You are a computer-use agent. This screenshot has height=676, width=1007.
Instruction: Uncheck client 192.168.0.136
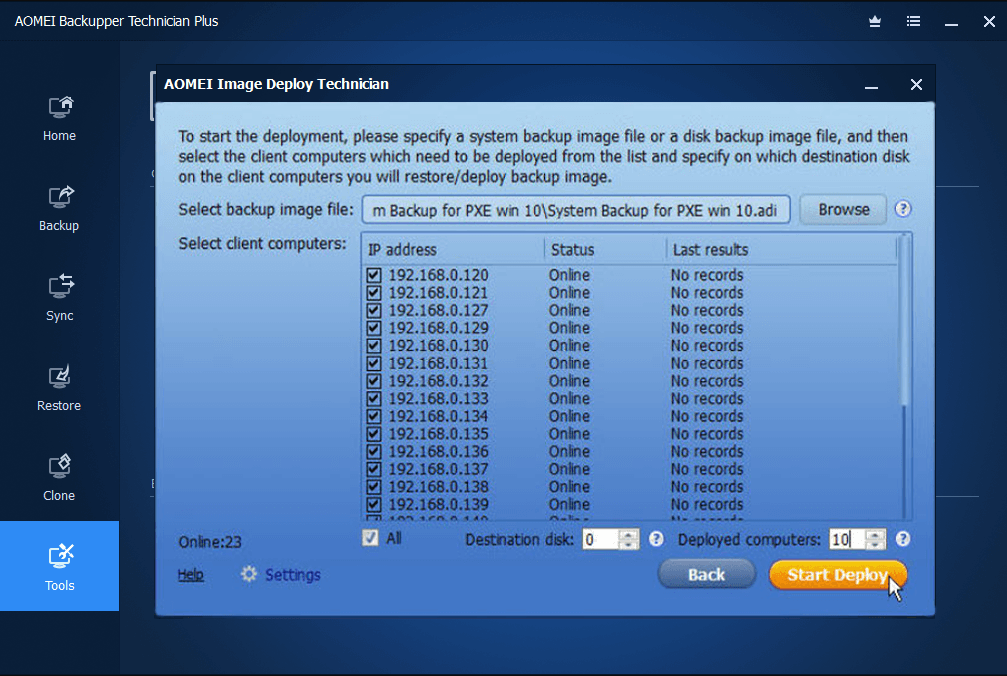374,452
